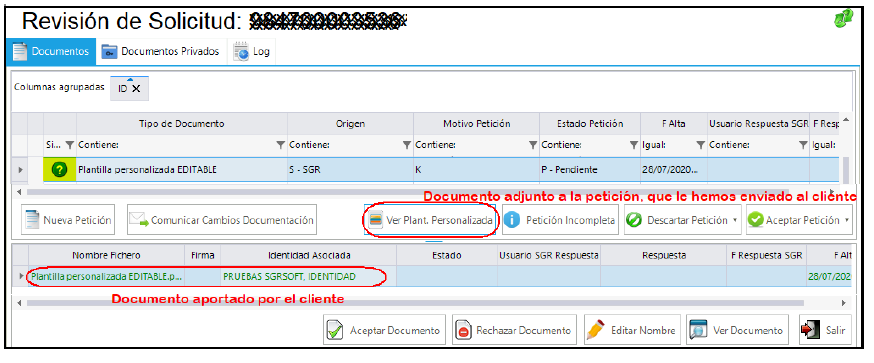
Task: Click the green question mark status icon
Action: coord(60,170)
